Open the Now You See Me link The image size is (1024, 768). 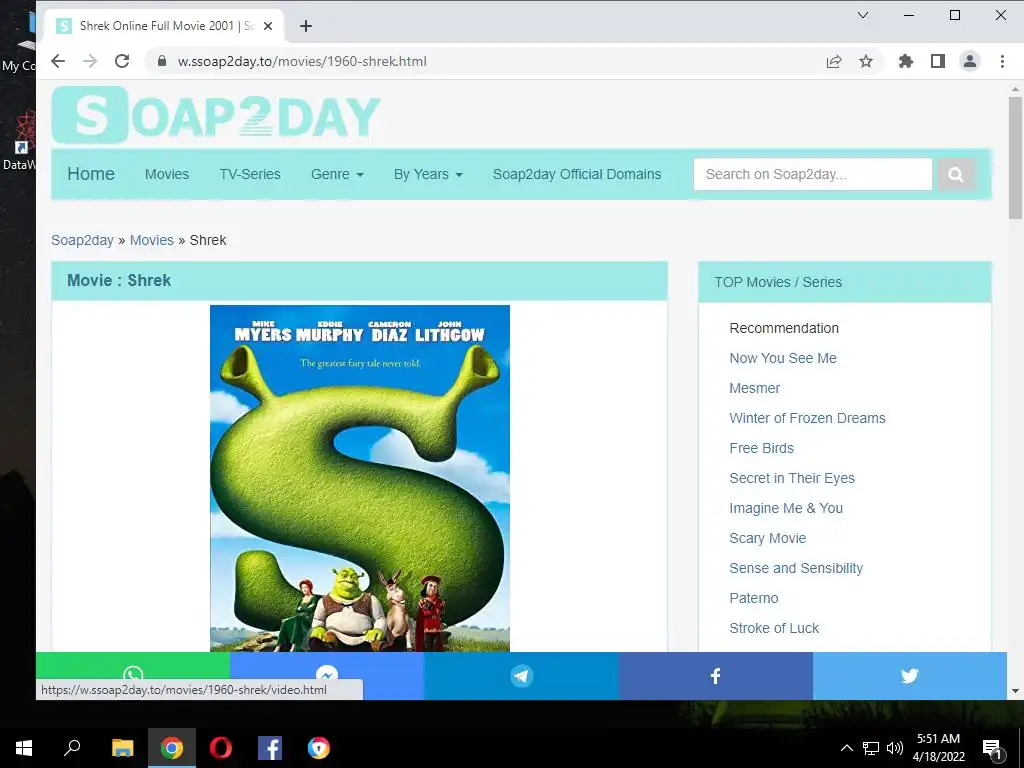click(782, 358)
